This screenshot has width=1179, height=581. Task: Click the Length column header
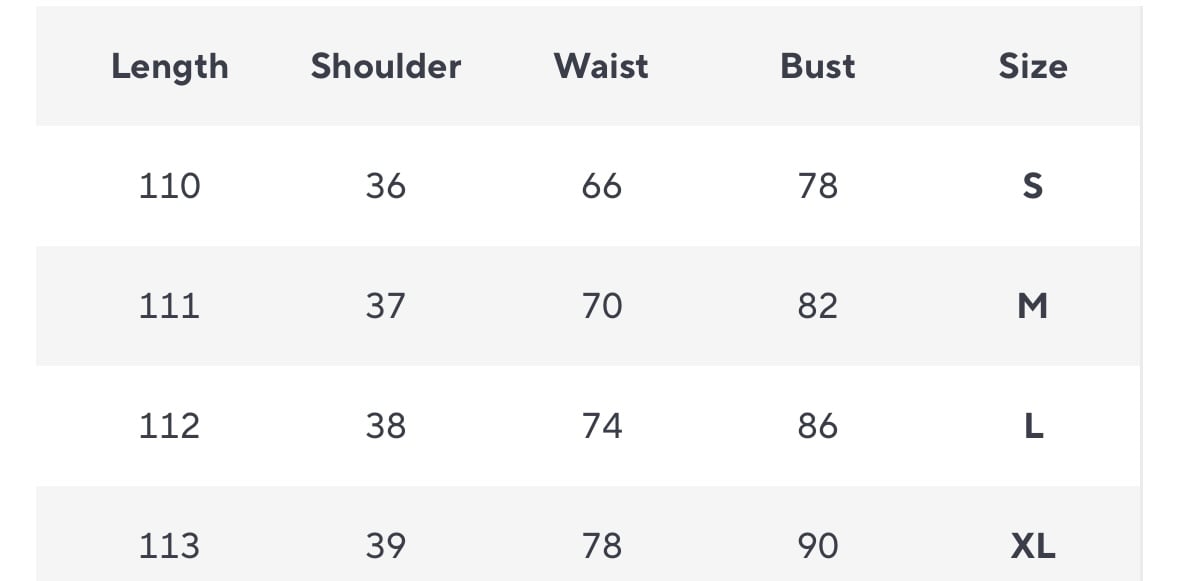coord(170,66)
